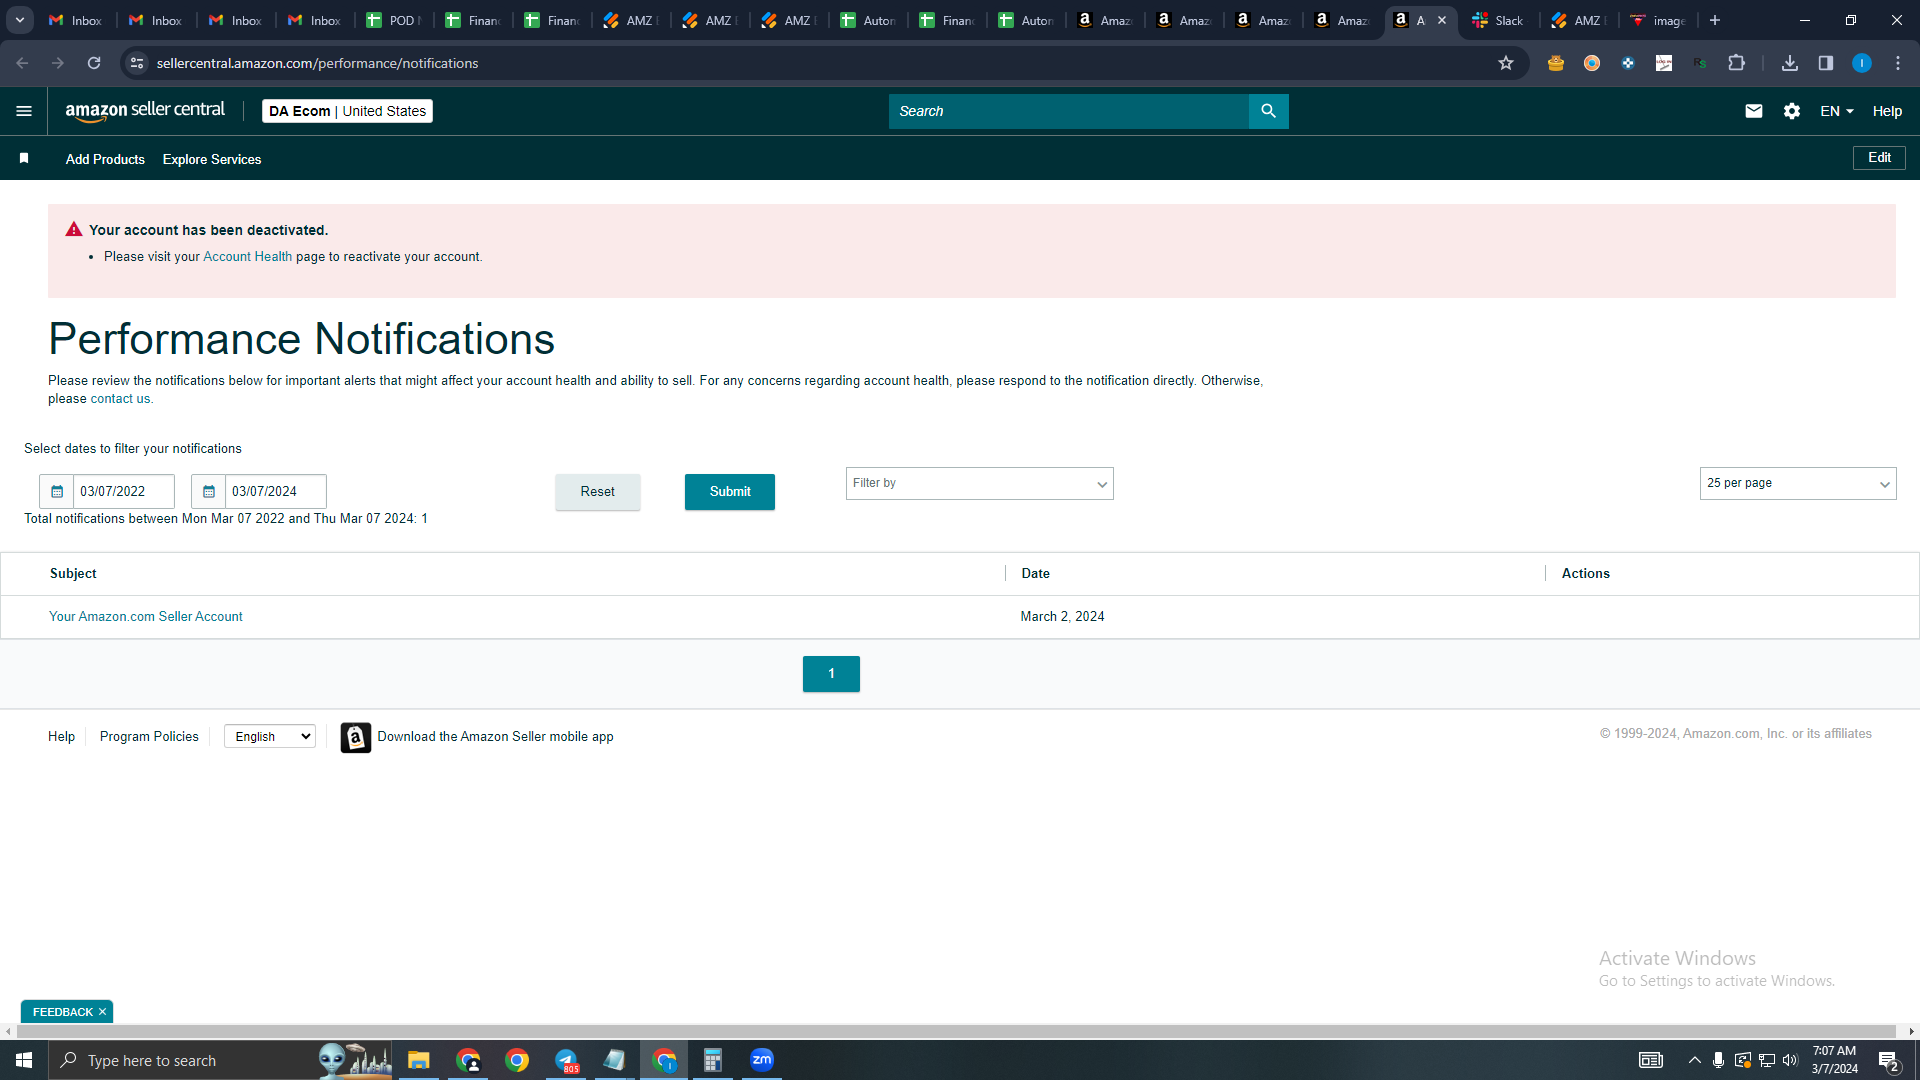Open the Account Health link
This screenshot has width=1920, height=1080.
pyautogui.click(x=248, y=257)
